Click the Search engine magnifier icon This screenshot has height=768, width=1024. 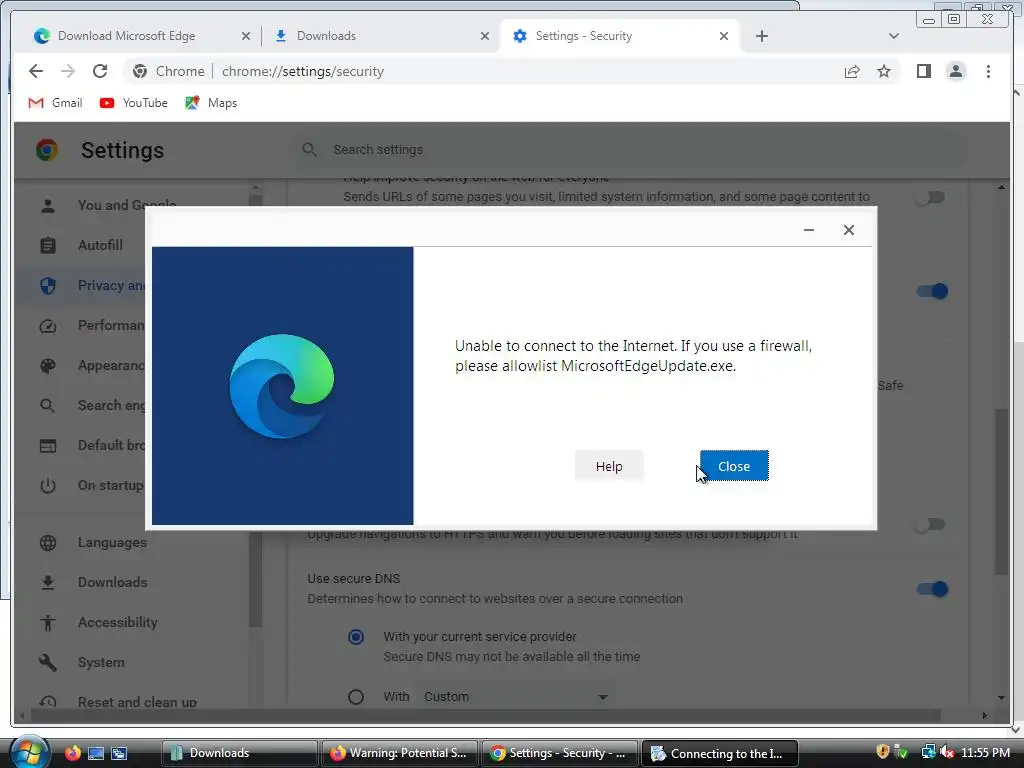click(48, 406)
